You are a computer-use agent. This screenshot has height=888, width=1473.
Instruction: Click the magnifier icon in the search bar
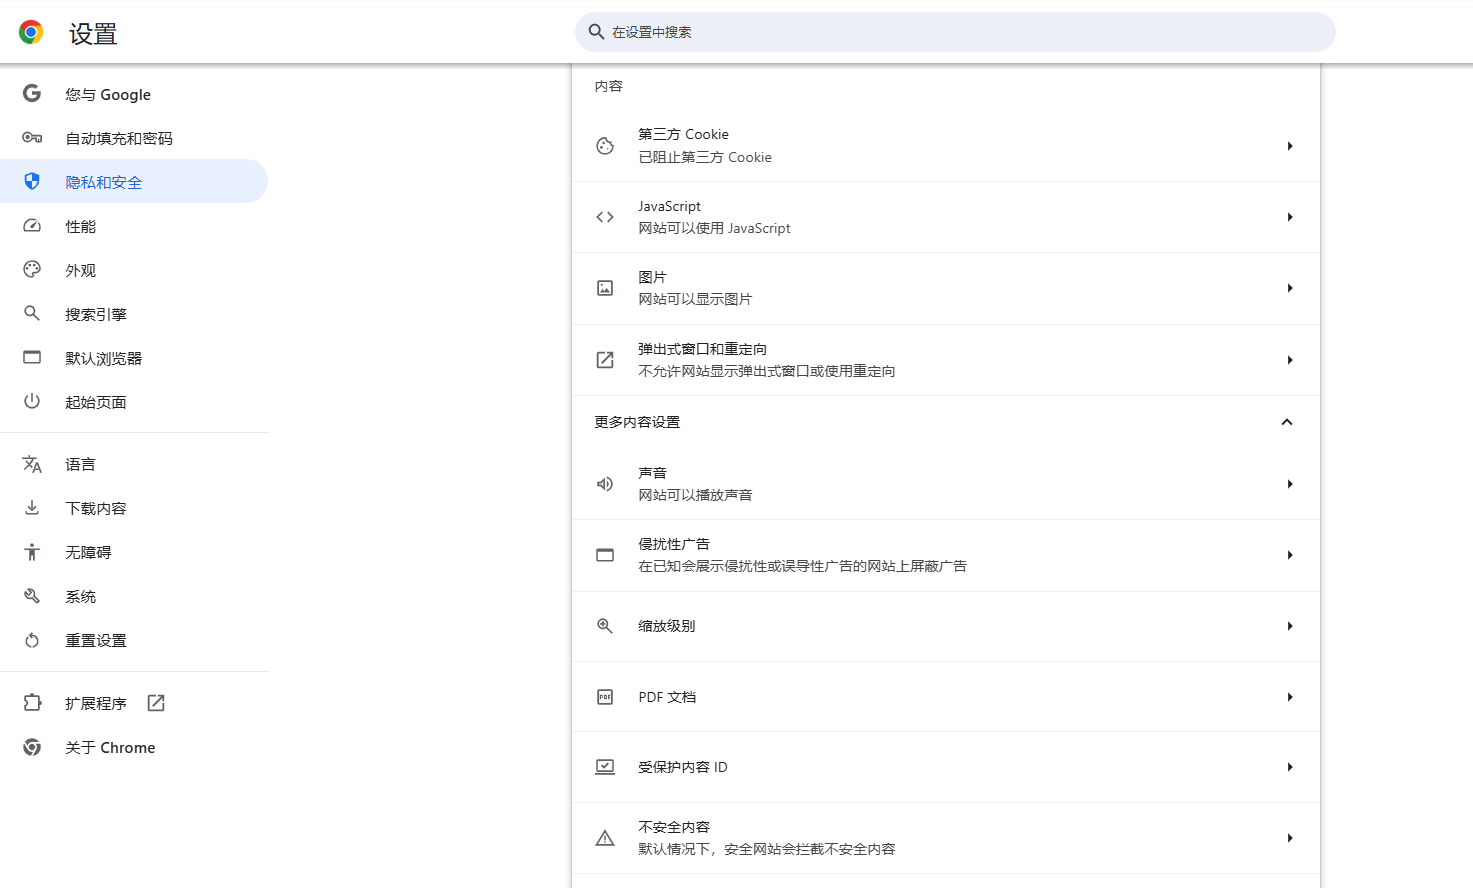[x=596, y=32]
